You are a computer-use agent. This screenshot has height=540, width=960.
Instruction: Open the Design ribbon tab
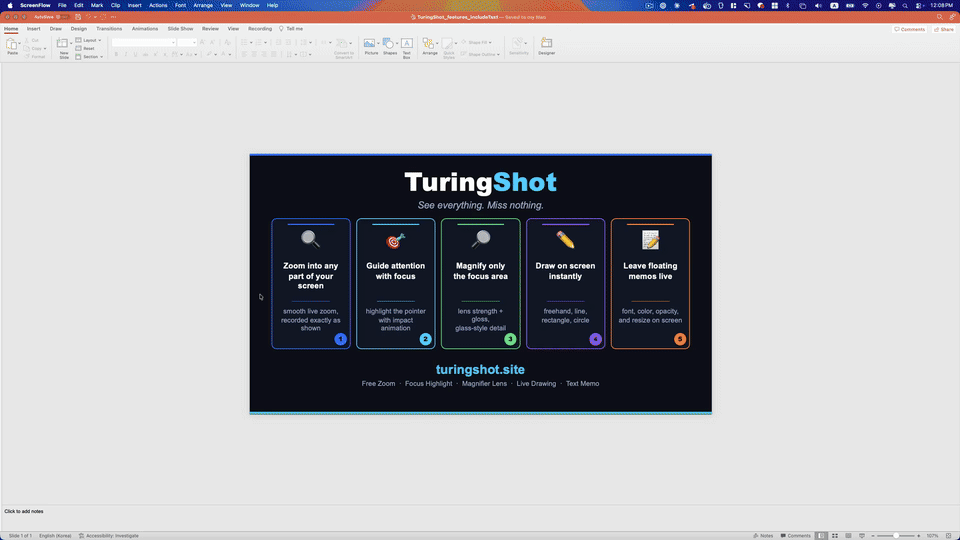tap(78, 29)
